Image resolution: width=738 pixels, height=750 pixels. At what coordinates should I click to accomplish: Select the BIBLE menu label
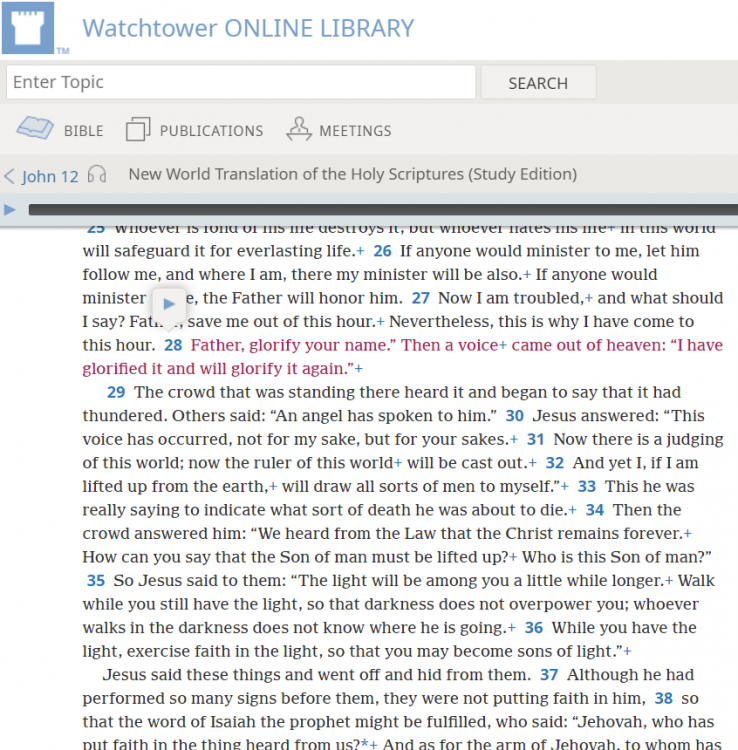(x=84, y=131)
